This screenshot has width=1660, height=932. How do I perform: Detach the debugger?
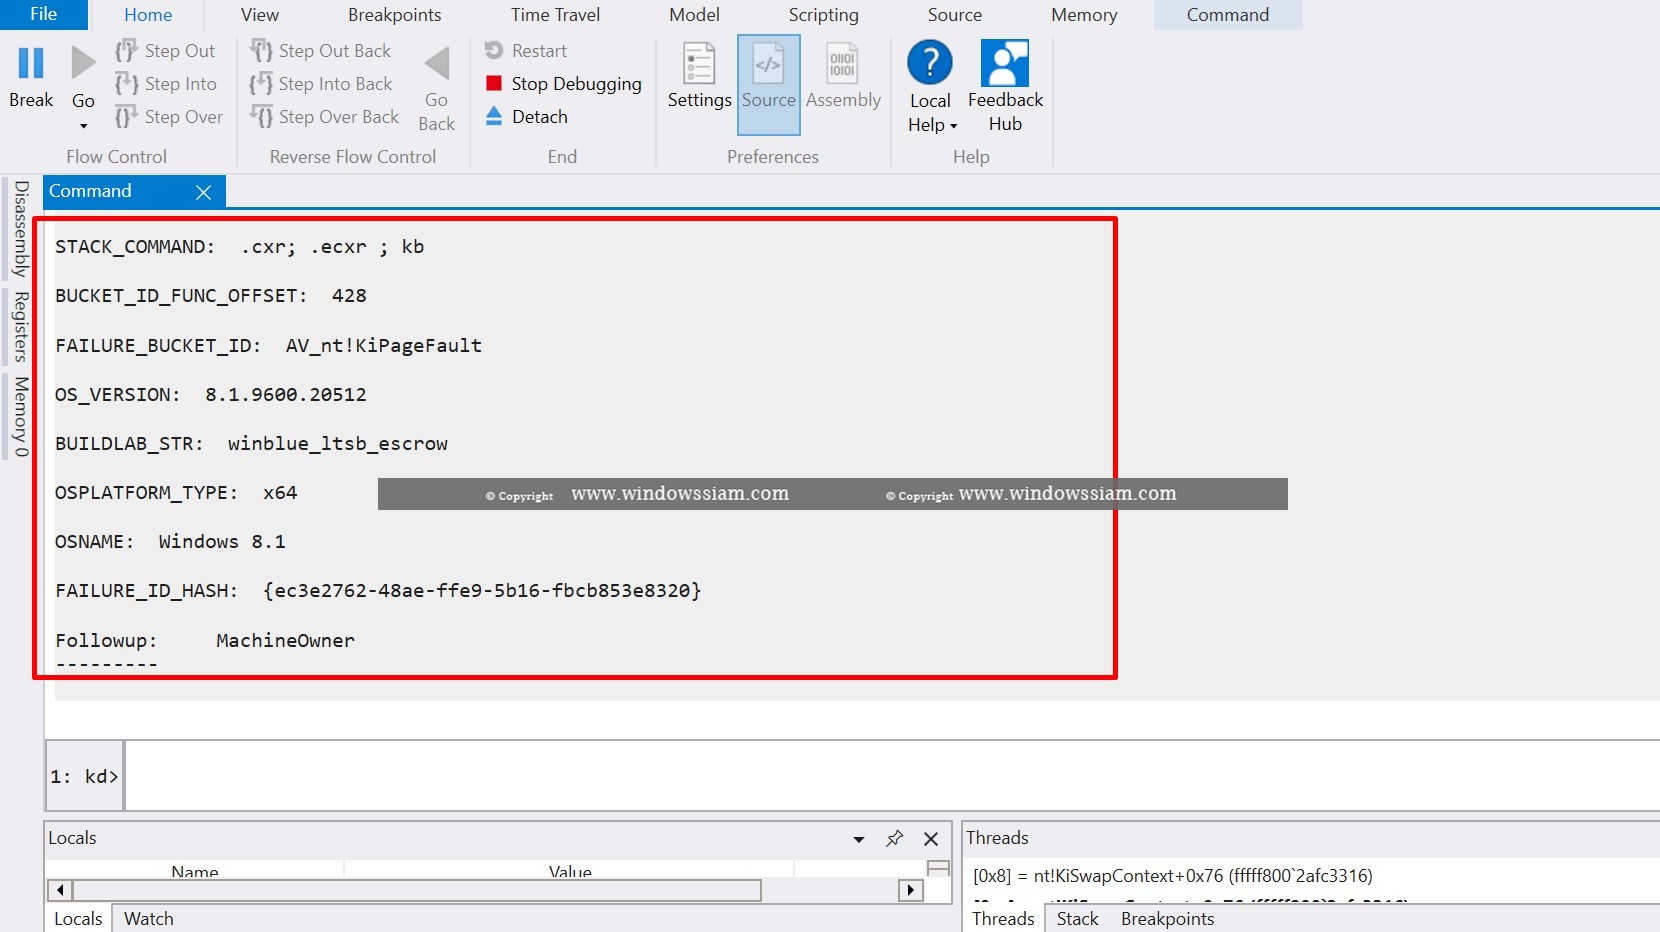click(x=527, y=117)
